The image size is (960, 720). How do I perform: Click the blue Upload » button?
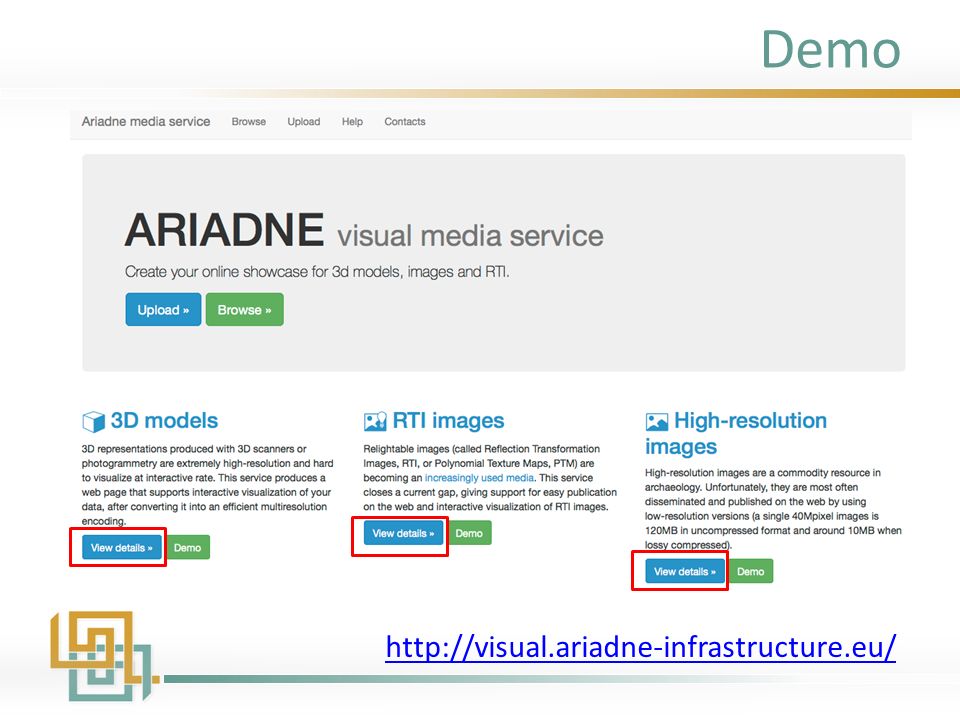click(x=163, y=309)
